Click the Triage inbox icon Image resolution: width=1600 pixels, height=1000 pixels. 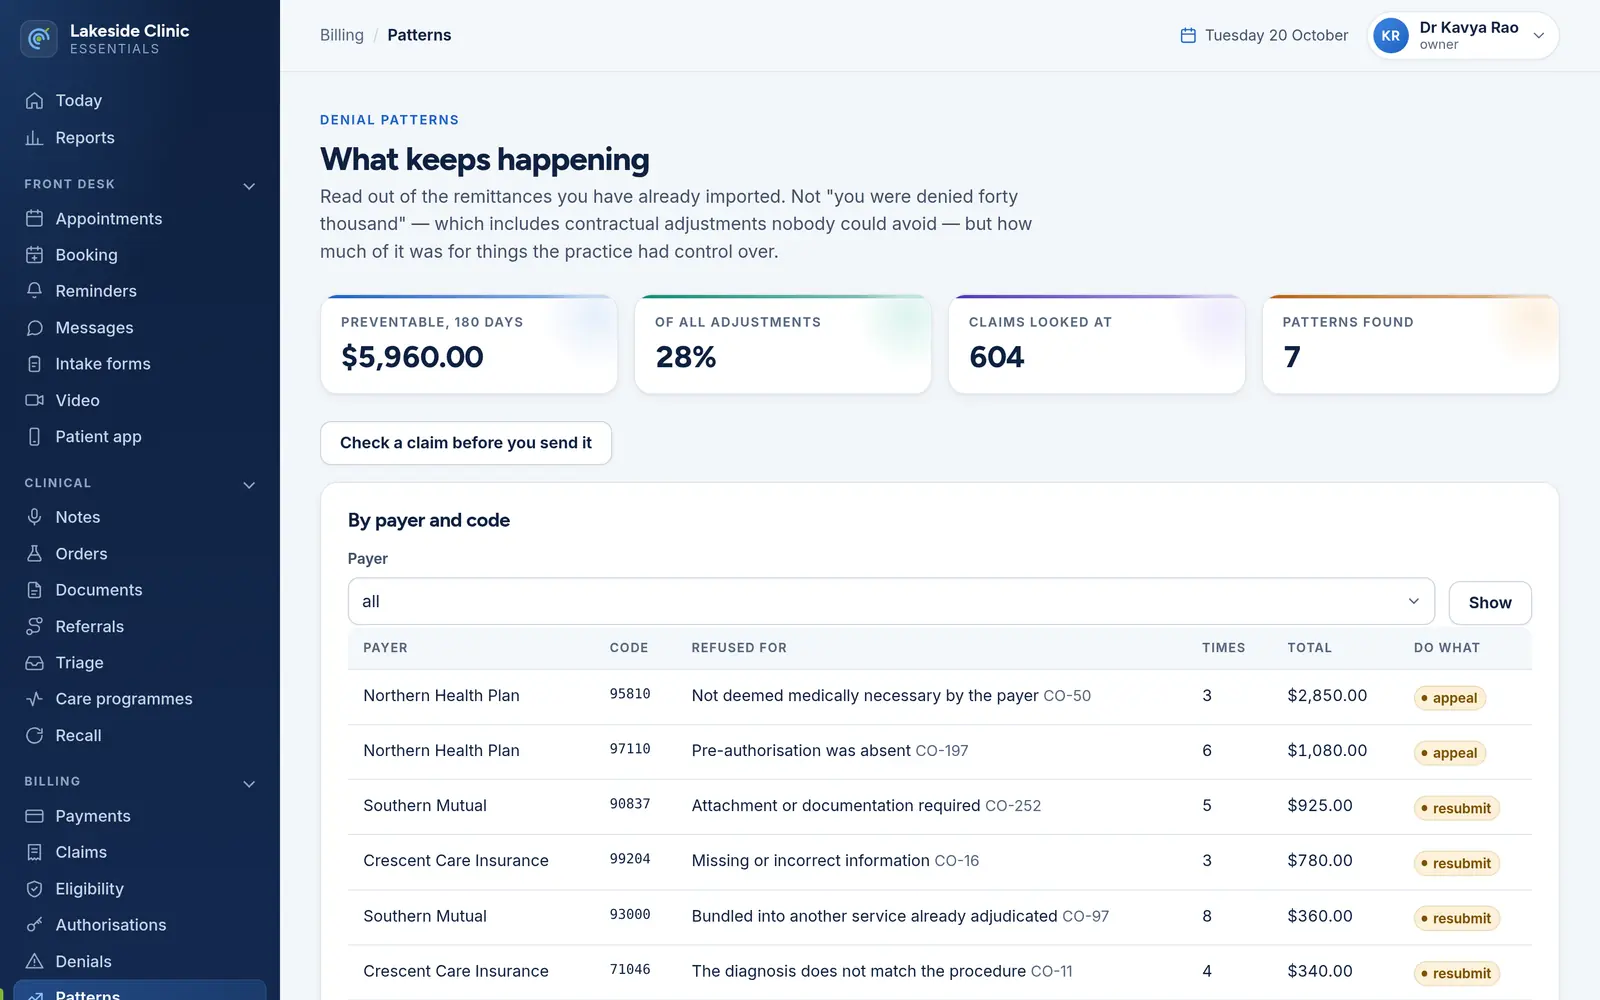[x=34, y=663]
